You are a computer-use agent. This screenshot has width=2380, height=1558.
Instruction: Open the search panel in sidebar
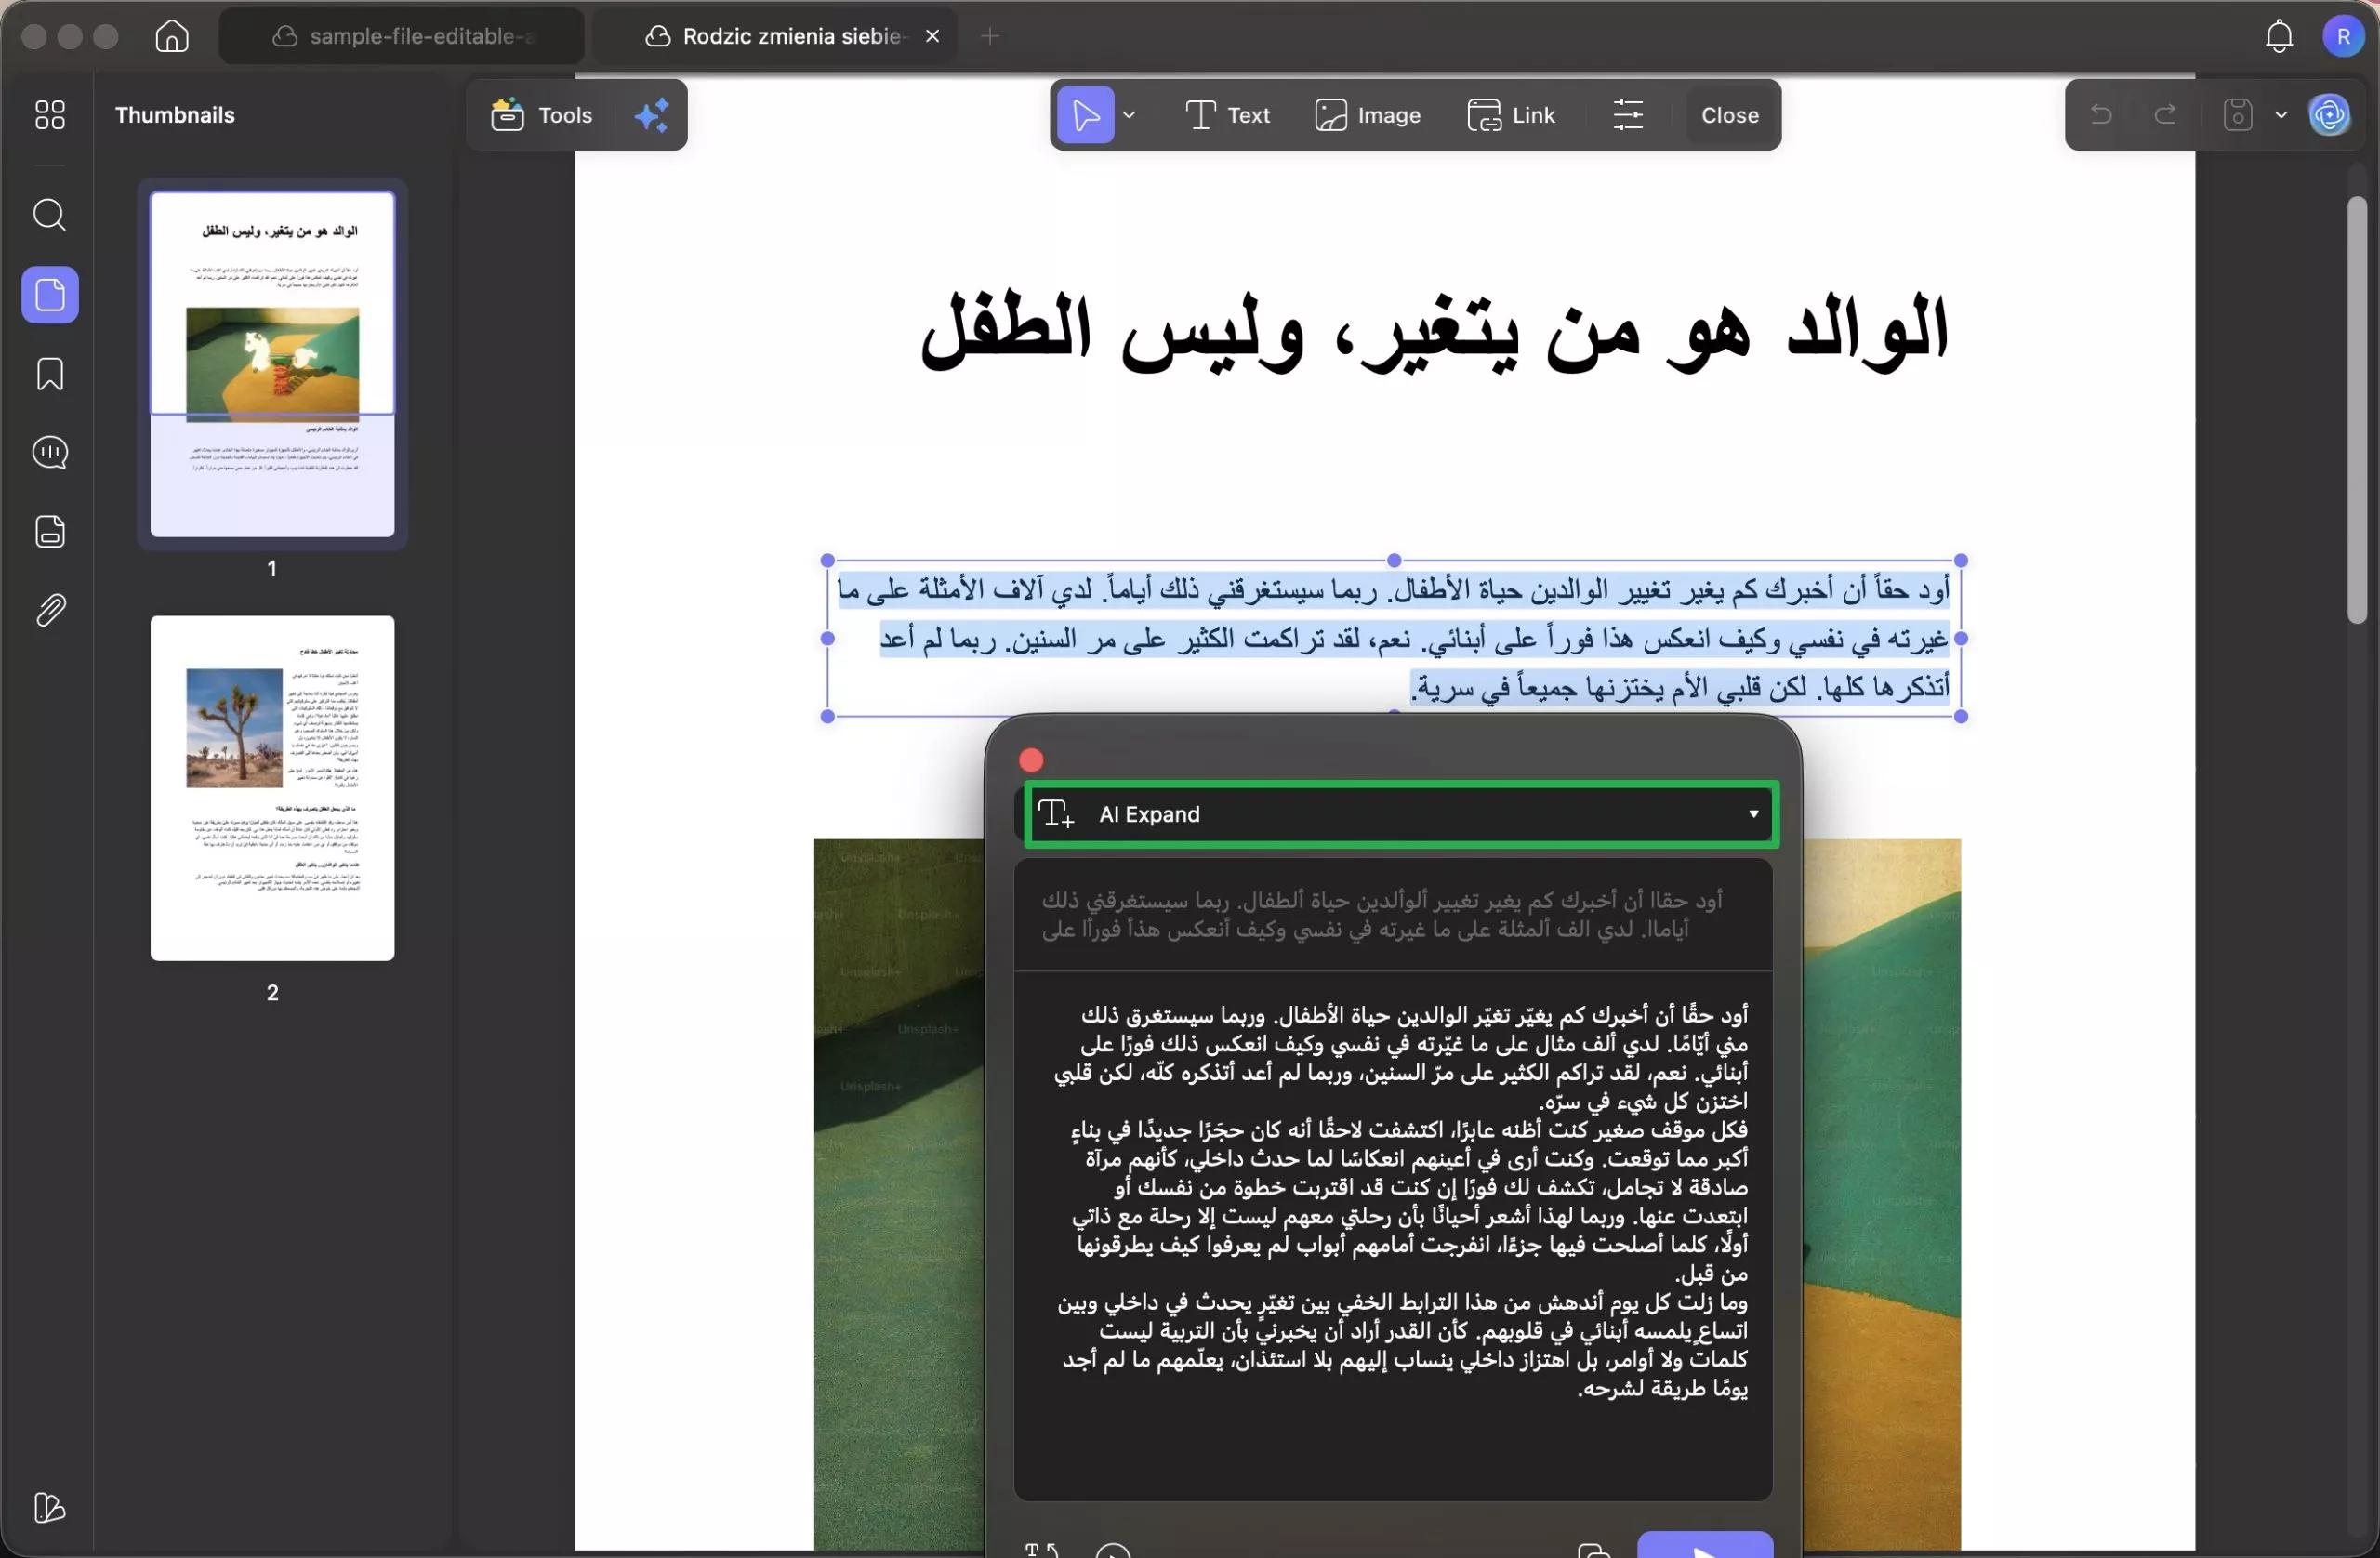(49, 215)
